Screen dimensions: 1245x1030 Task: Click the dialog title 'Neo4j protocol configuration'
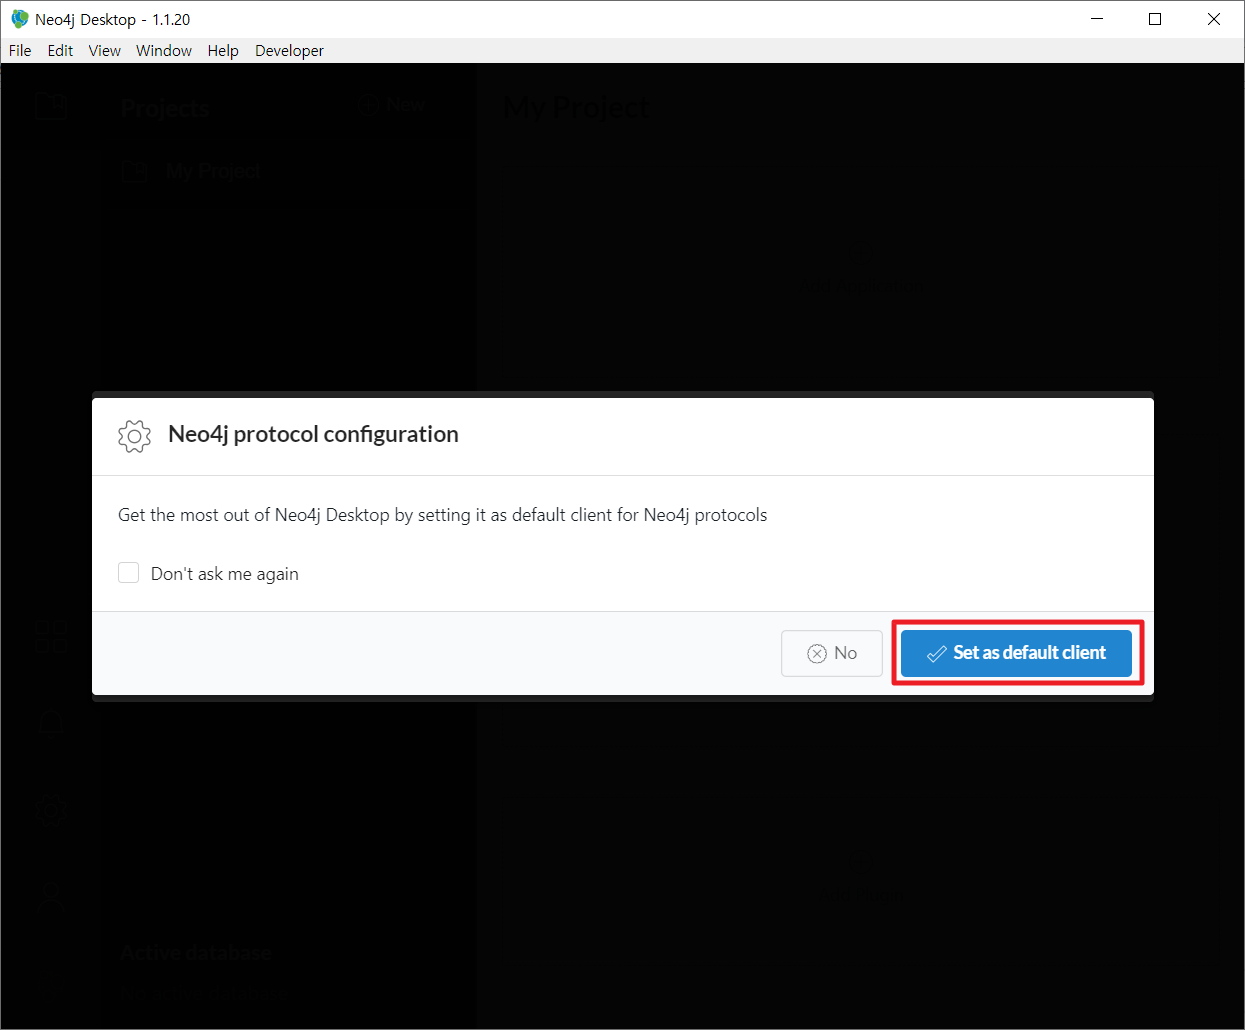(x=313, y=434)
